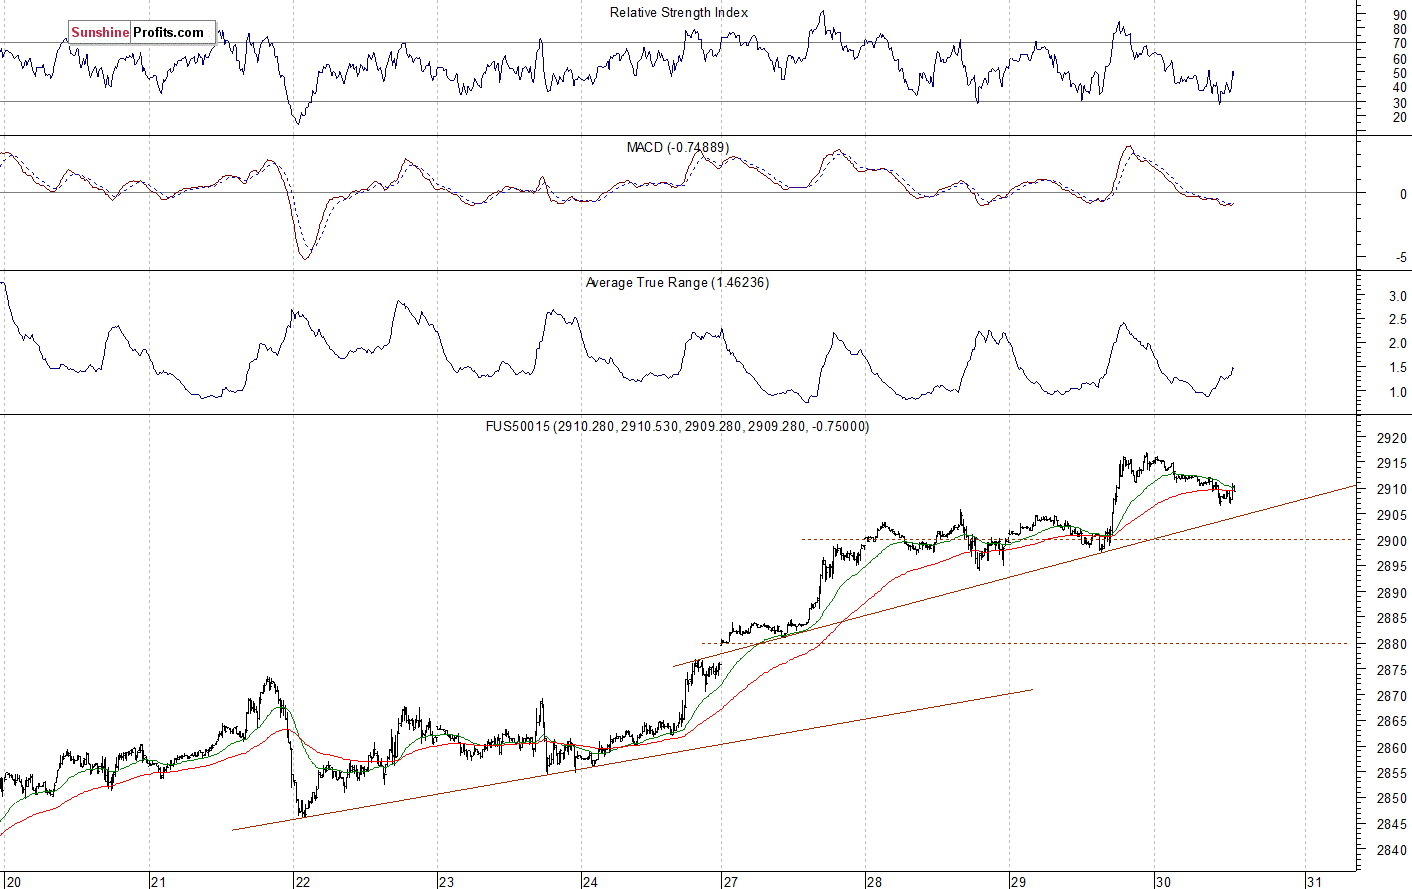Click the 2840 price axis label
This screenshot has width=1412, height=889.
click(1392, 851)
